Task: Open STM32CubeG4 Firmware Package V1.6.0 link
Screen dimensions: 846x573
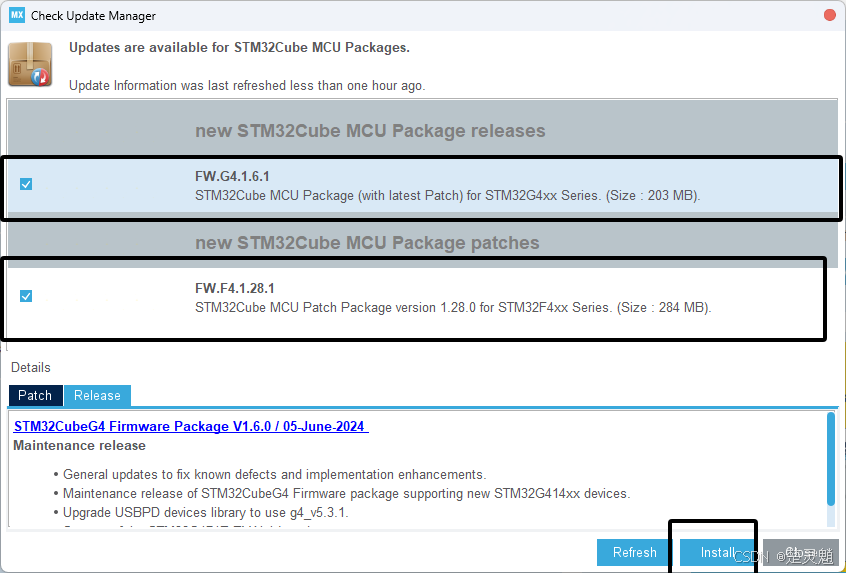Action: click(x=191, y=426)
